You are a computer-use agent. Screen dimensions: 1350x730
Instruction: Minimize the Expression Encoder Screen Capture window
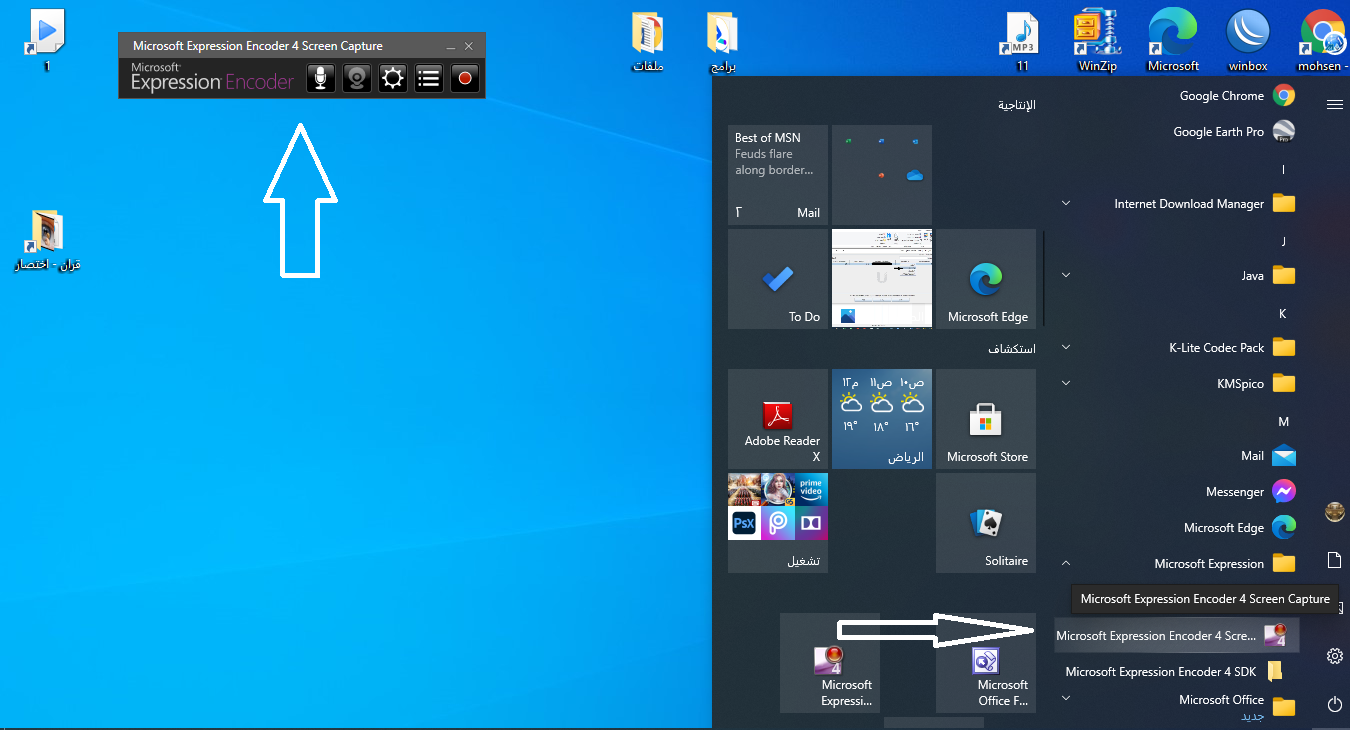(451, 46)
